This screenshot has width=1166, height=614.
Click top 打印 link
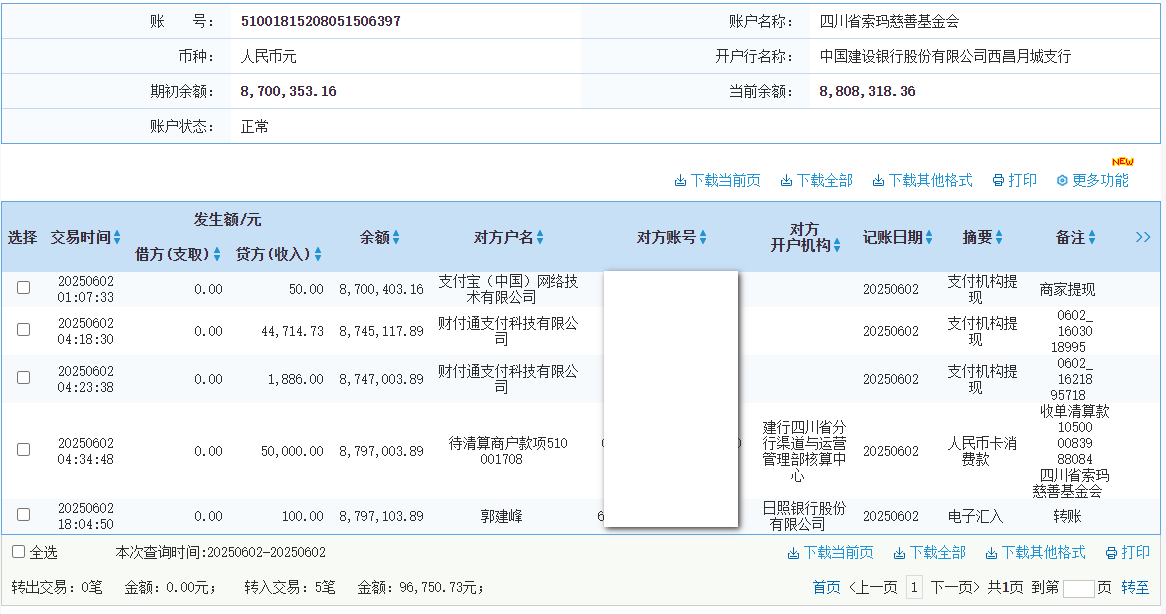1022,181
